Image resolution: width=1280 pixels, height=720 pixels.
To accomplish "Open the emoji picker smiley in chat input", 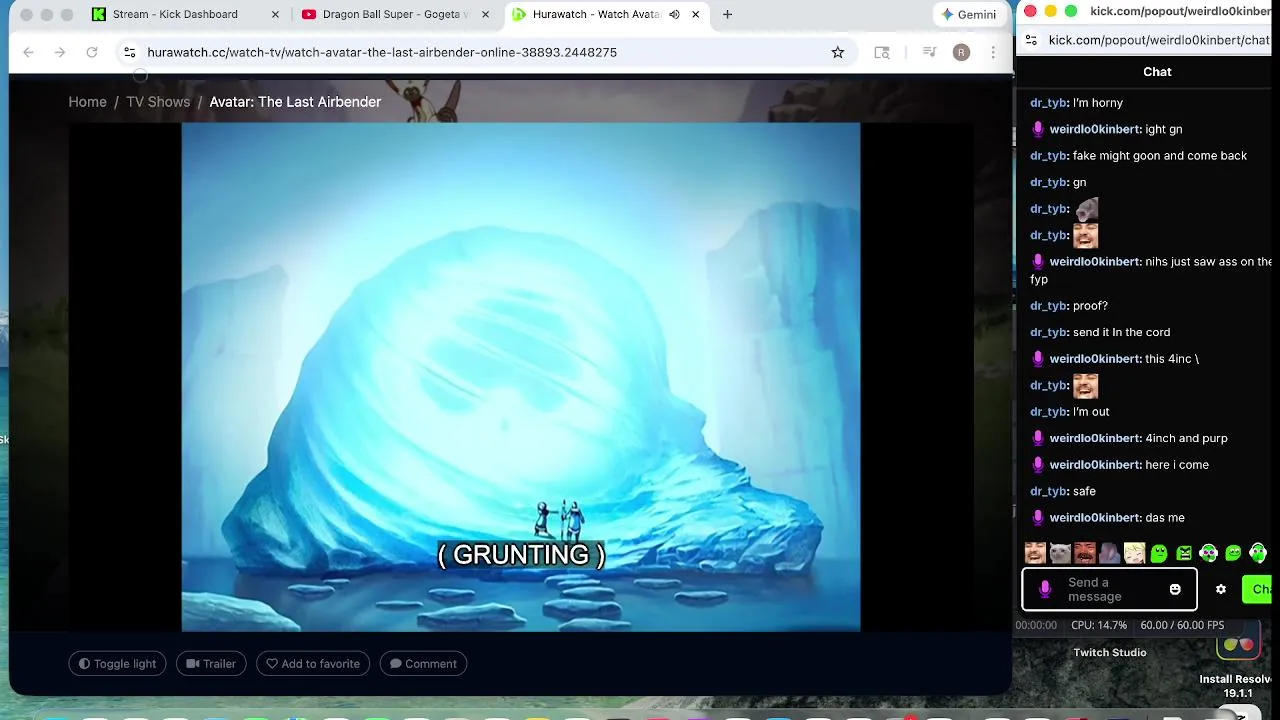I will click(x=1175, y=590).
